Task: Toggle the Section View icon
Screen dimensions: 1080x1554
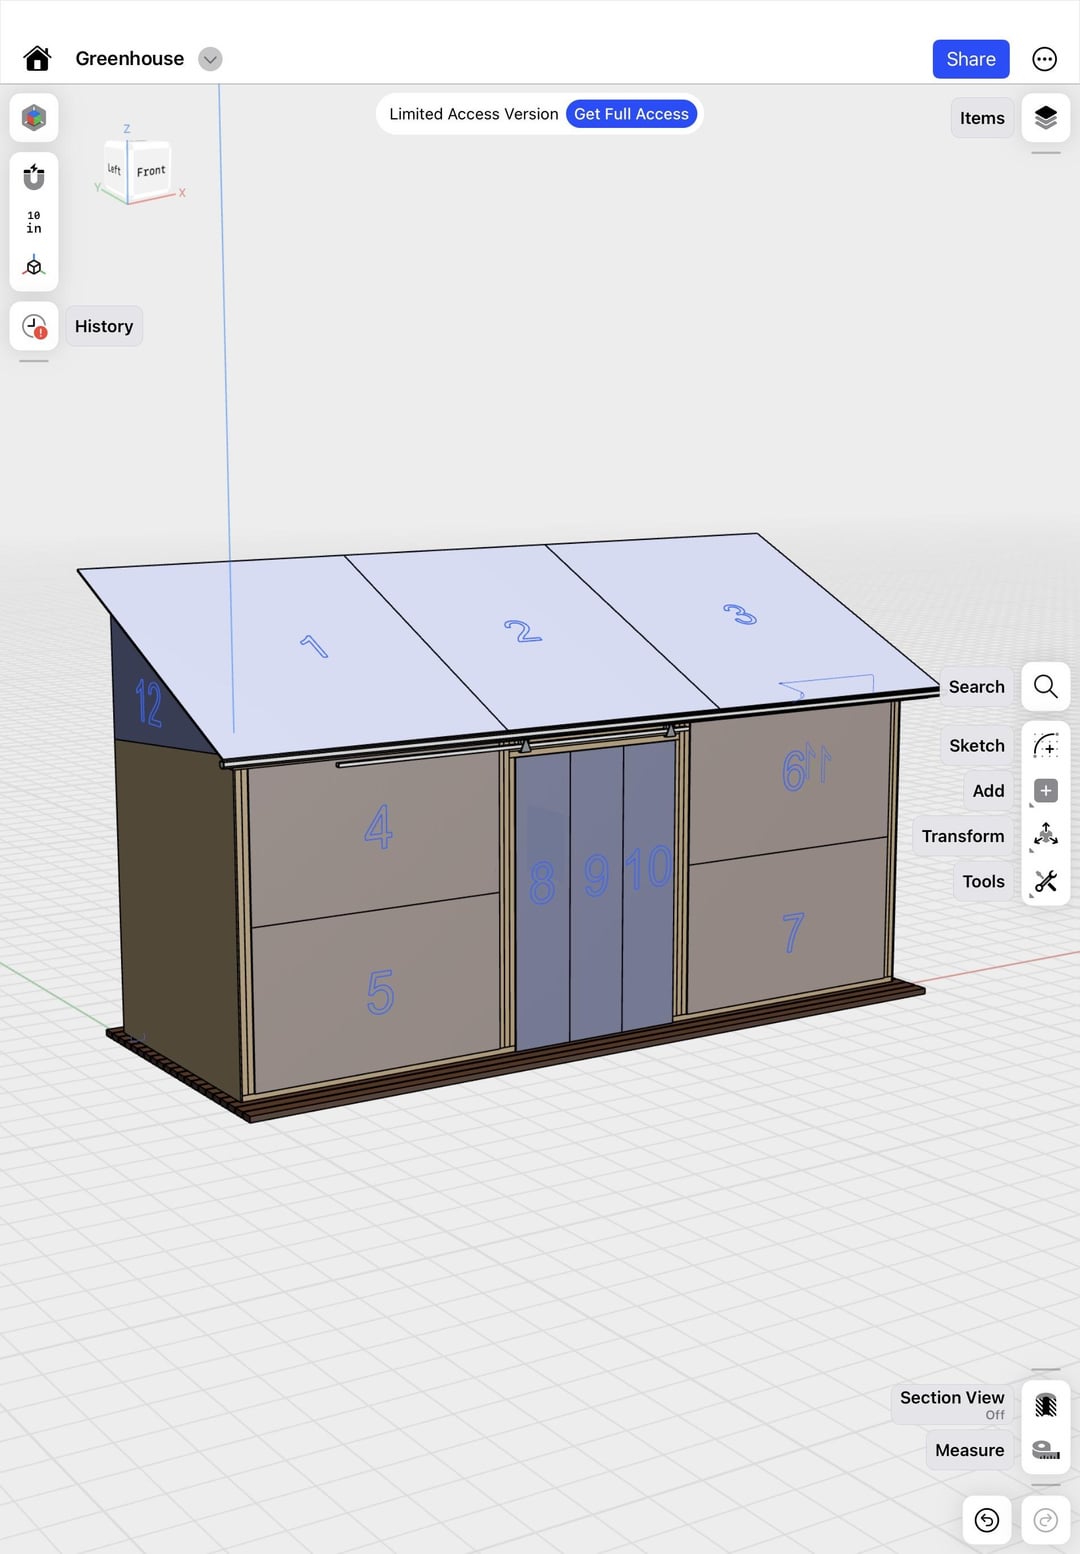Action: pyautogui.click(x=1045, y=1404)
